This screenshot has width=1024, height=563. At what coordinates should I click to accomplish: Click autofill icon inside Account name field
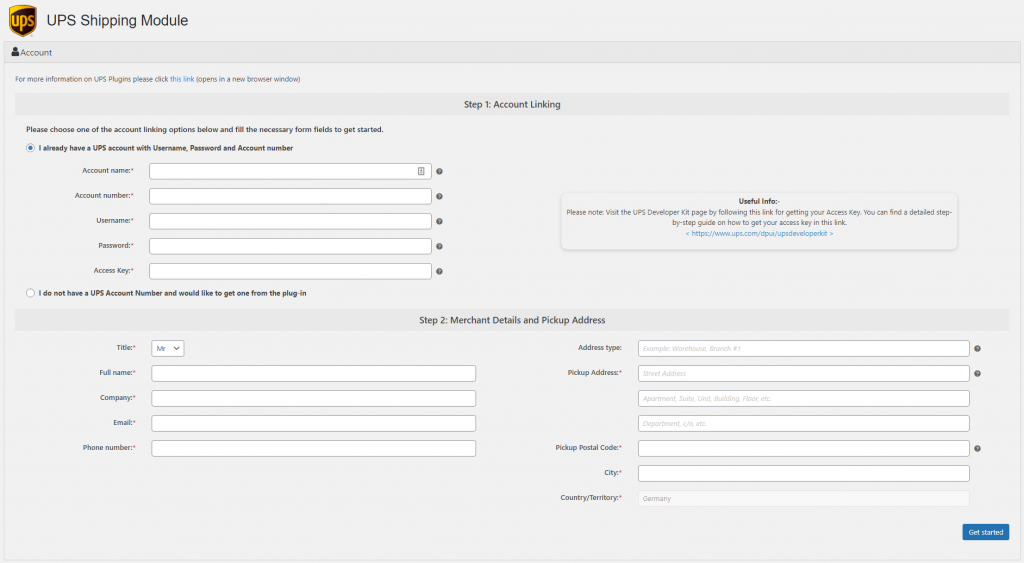pyautogui.click(x=421, y=171)
